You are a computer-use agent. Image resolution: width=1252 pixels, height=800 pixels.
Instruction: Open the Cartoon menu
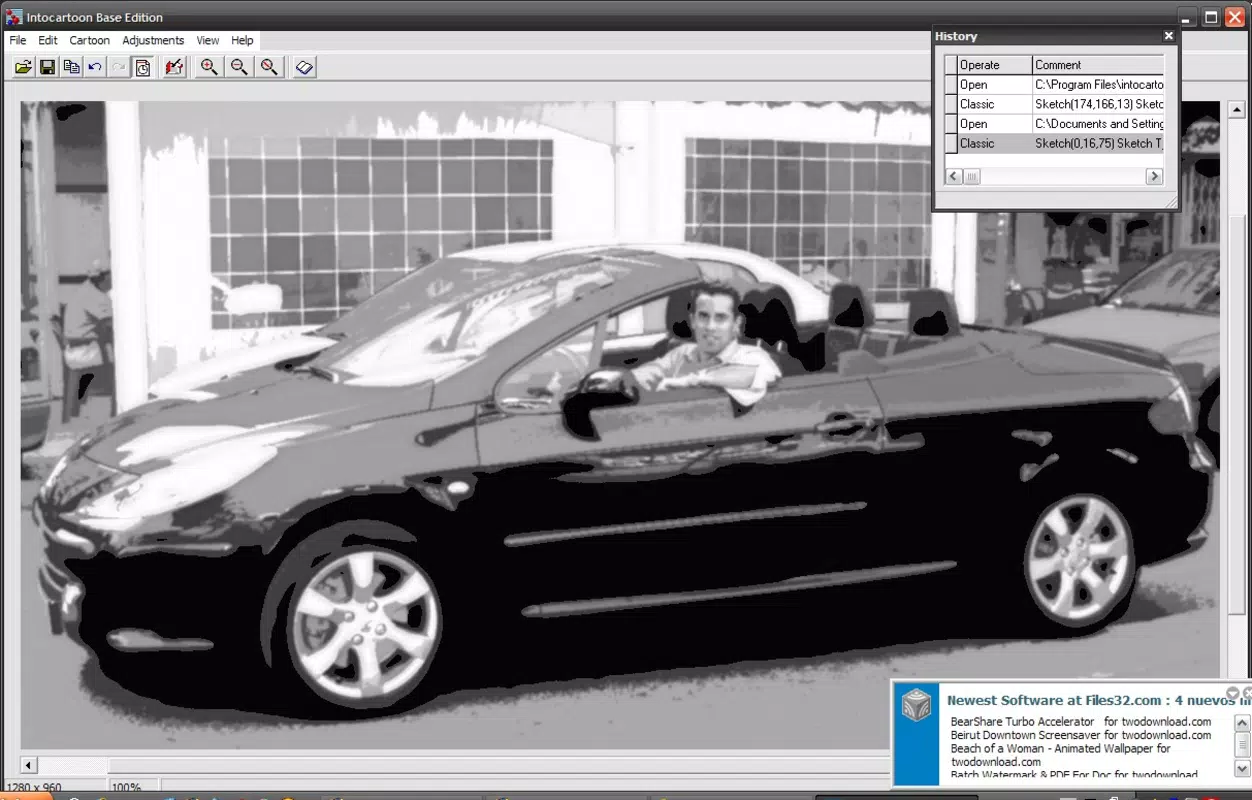coord(90,40)
